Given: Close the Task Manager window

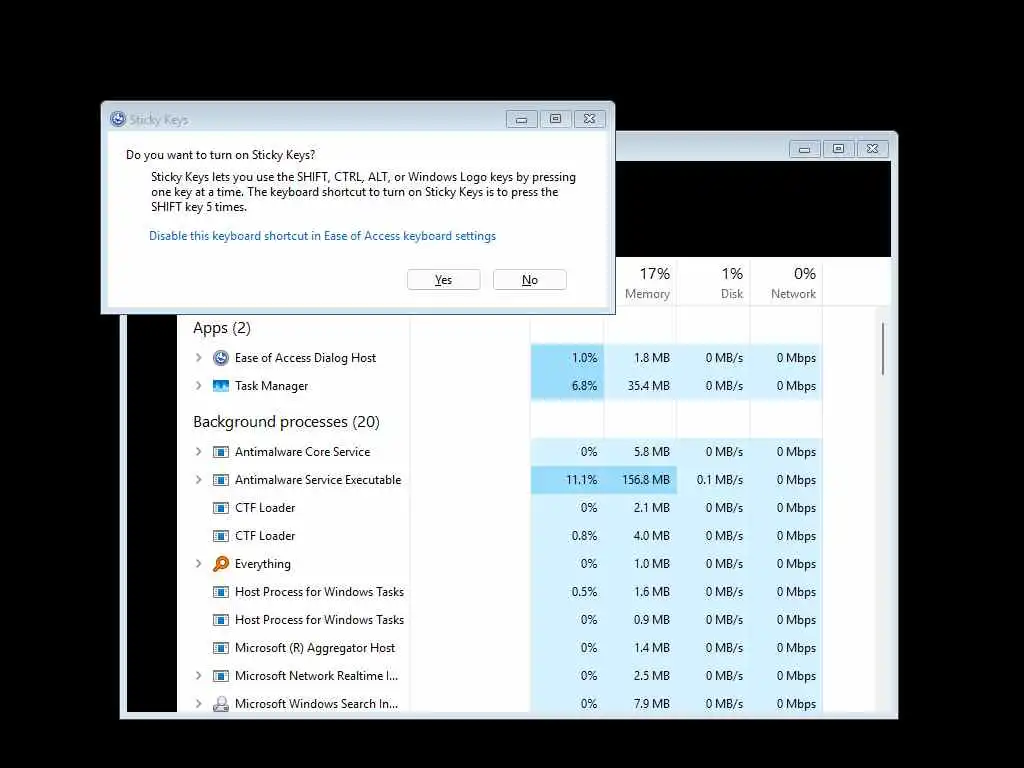Looking at the screenshot, I should coord(872,149).
